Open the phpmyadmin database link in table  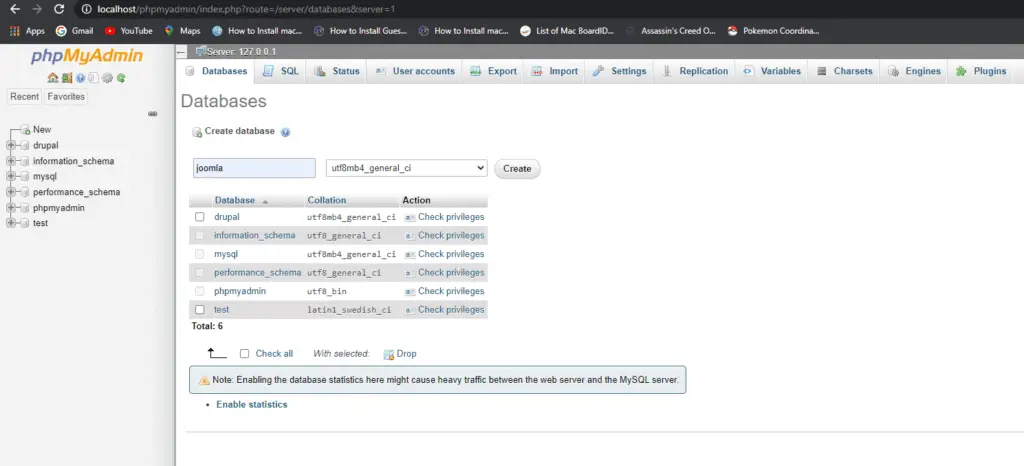coord(240,291)
